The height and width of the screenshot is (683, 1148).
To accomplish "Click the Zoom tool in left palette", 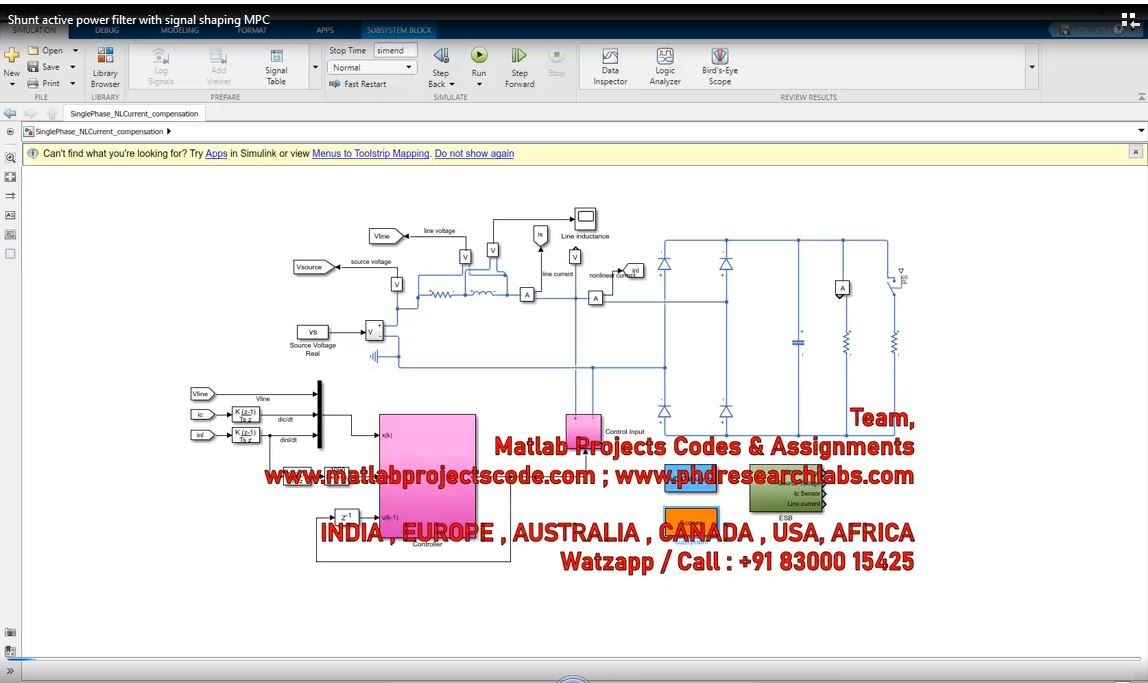I will 10,158.
